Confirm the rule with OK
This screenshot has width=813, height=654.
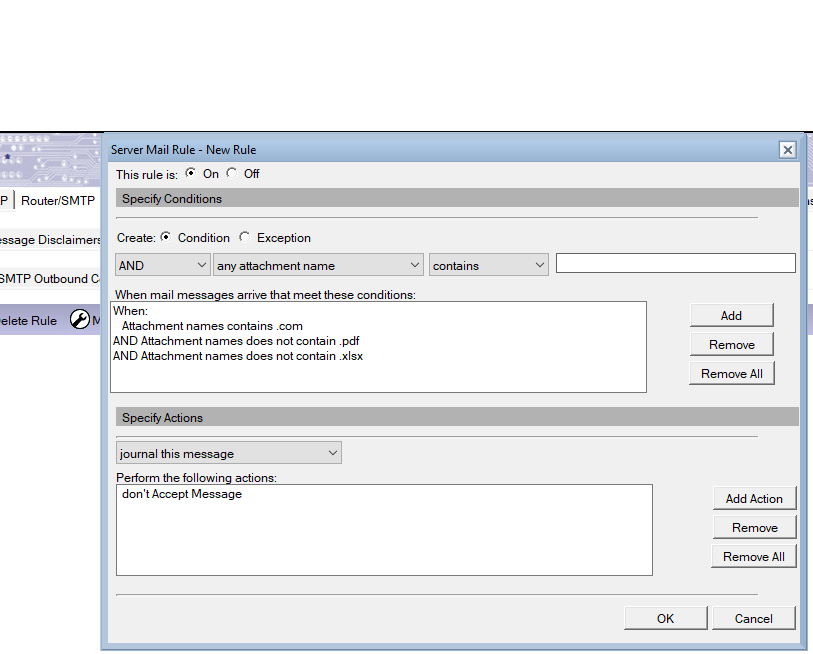click(665, 618)
